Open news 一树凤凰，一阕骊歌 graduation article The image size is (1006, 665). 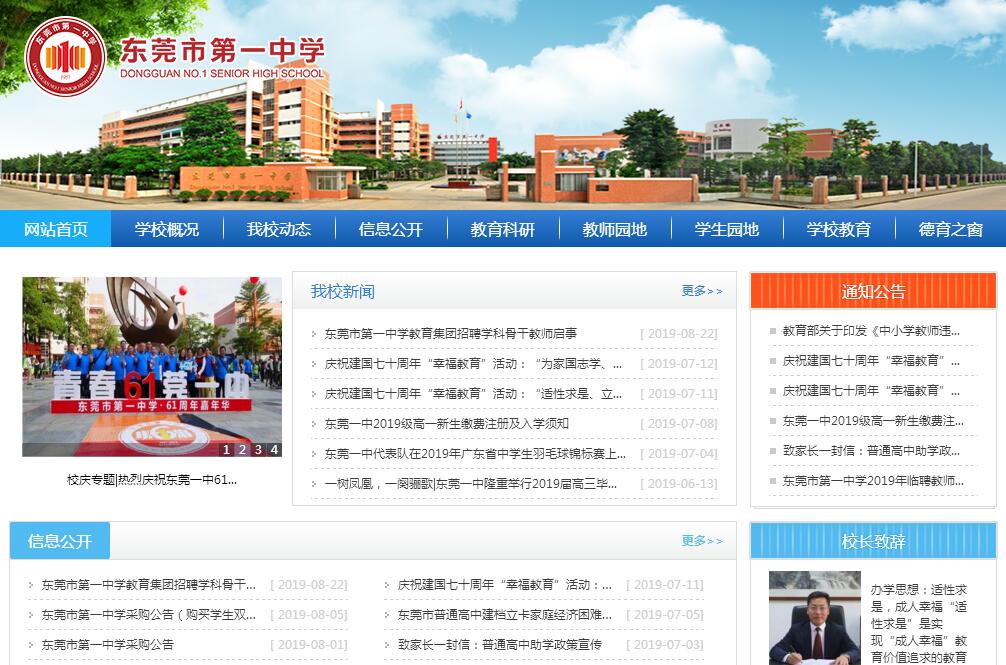pos(471,484)
